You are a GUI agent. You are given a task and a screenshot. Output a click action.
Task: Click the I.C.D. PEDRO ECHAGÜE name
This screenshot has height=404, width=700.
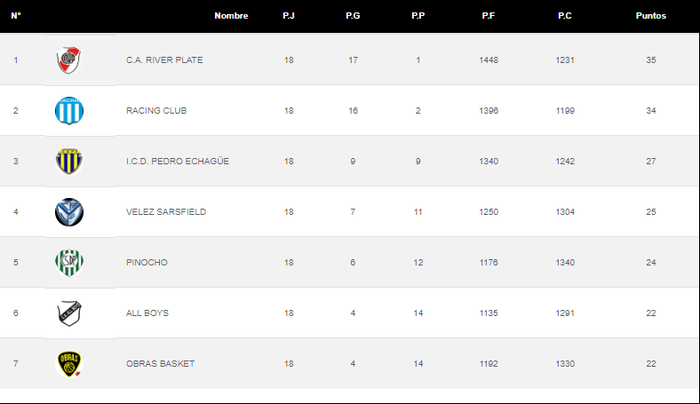coord(178,161)
